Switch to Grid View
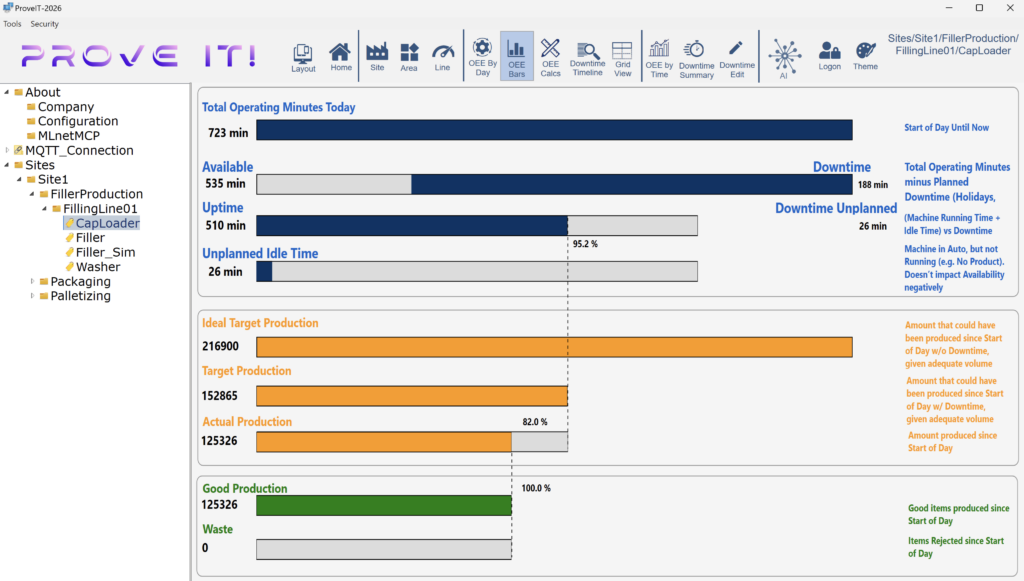Image resolution: width=1024 pixels, height=581 pixels. tap(622, 57)
